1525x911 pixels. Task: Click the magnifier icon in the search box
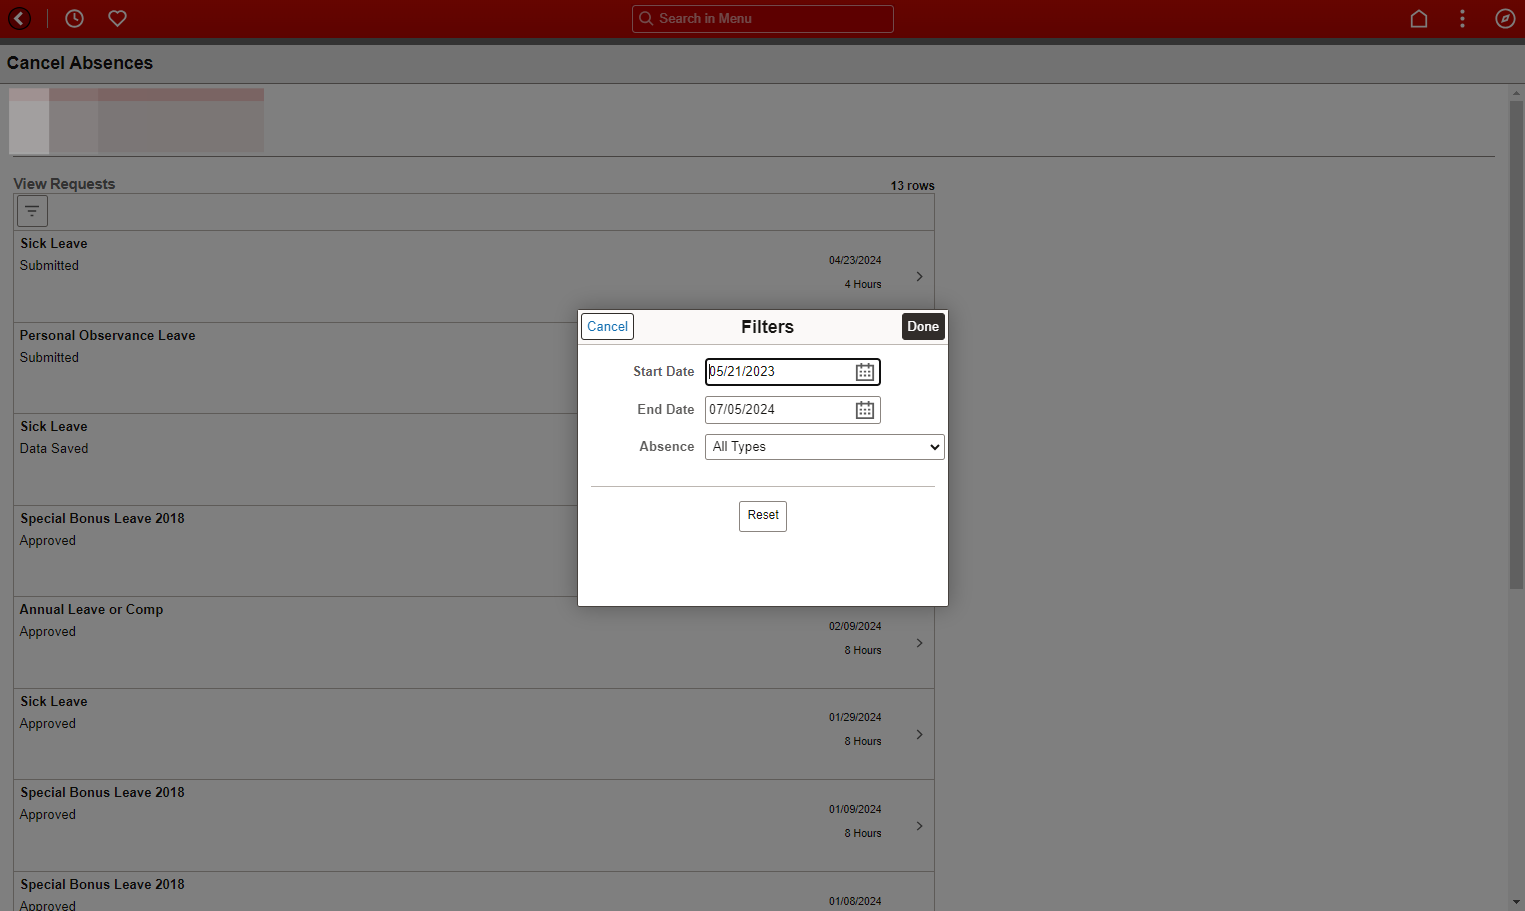(646, 18)
